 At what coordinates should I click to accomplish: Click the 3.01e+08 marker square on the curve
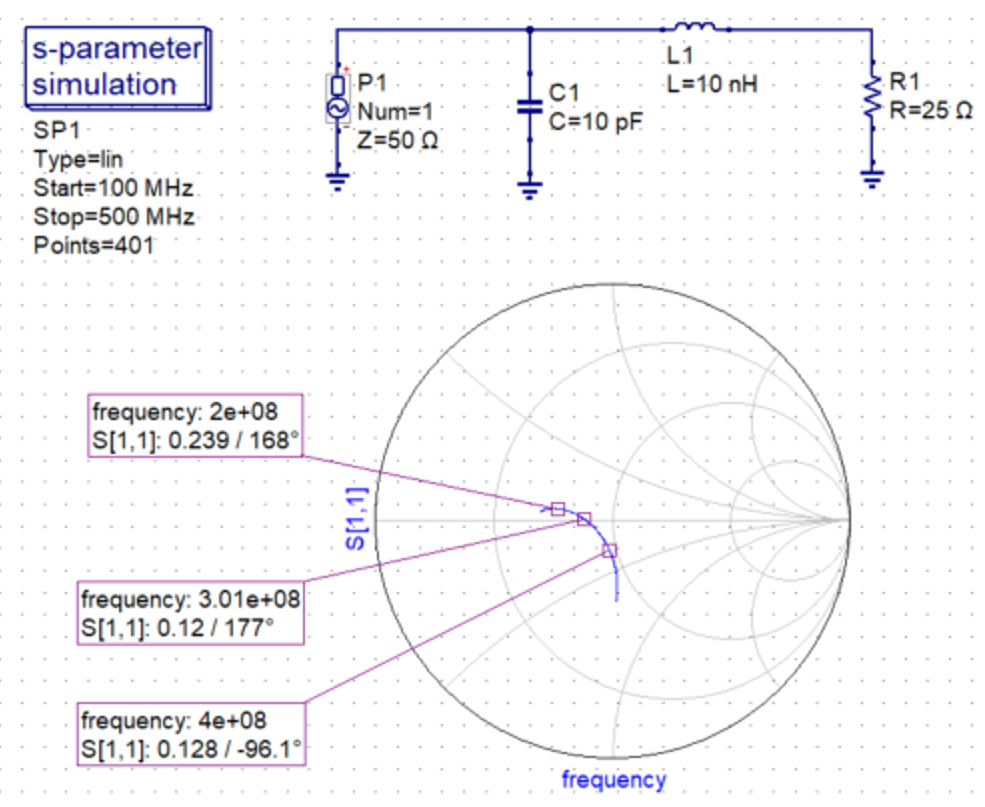point(584,519)
